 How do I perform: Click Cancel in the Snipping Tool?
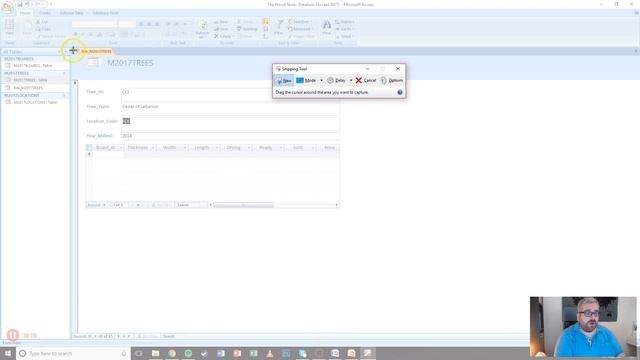pyautogui.click(x=366, y=80)
